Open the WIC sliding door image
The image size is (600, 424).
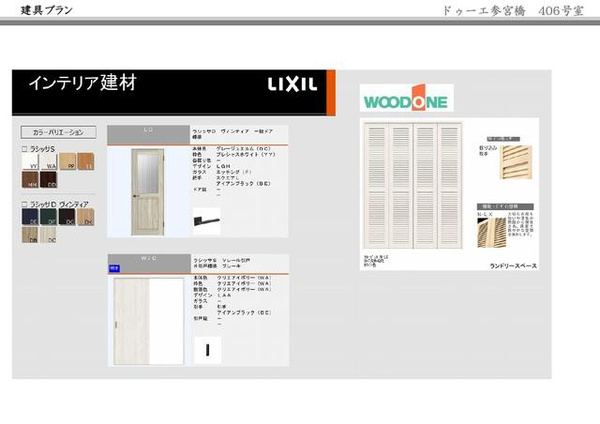[x=147, y=320]
